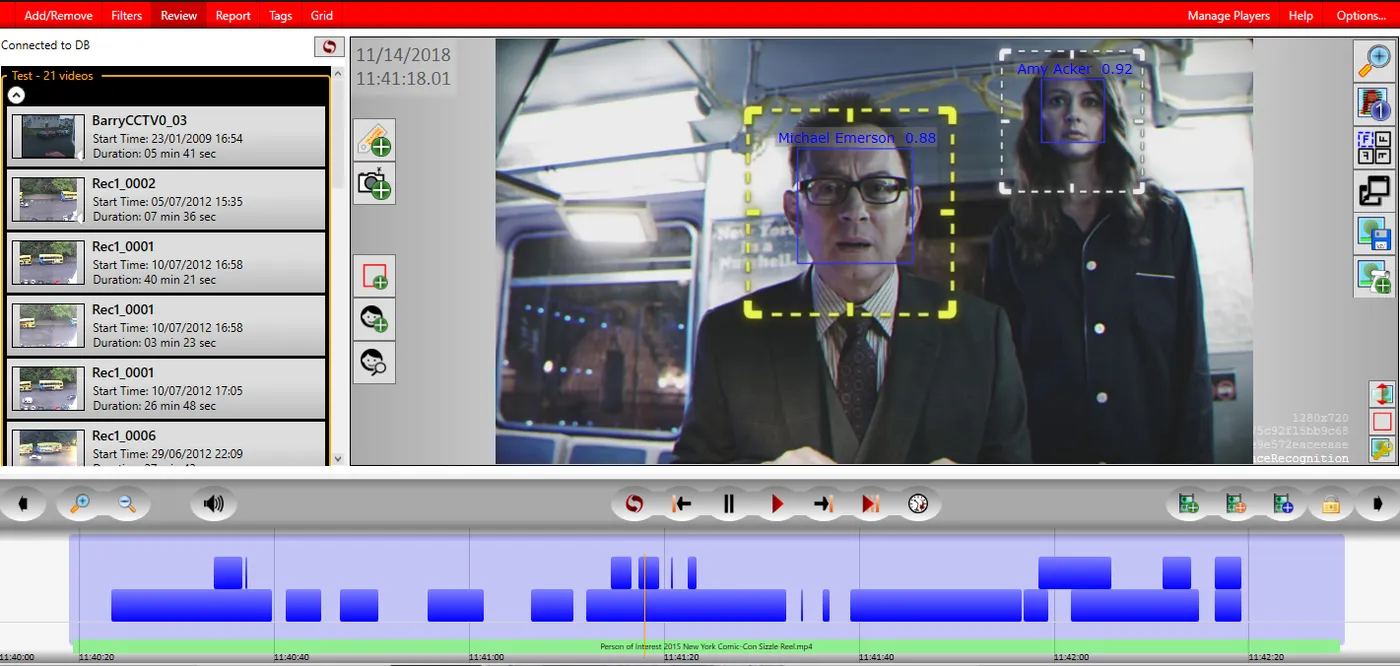Pause the video playback
This screenshot has width=1400, height=666.
click(729, 504)
